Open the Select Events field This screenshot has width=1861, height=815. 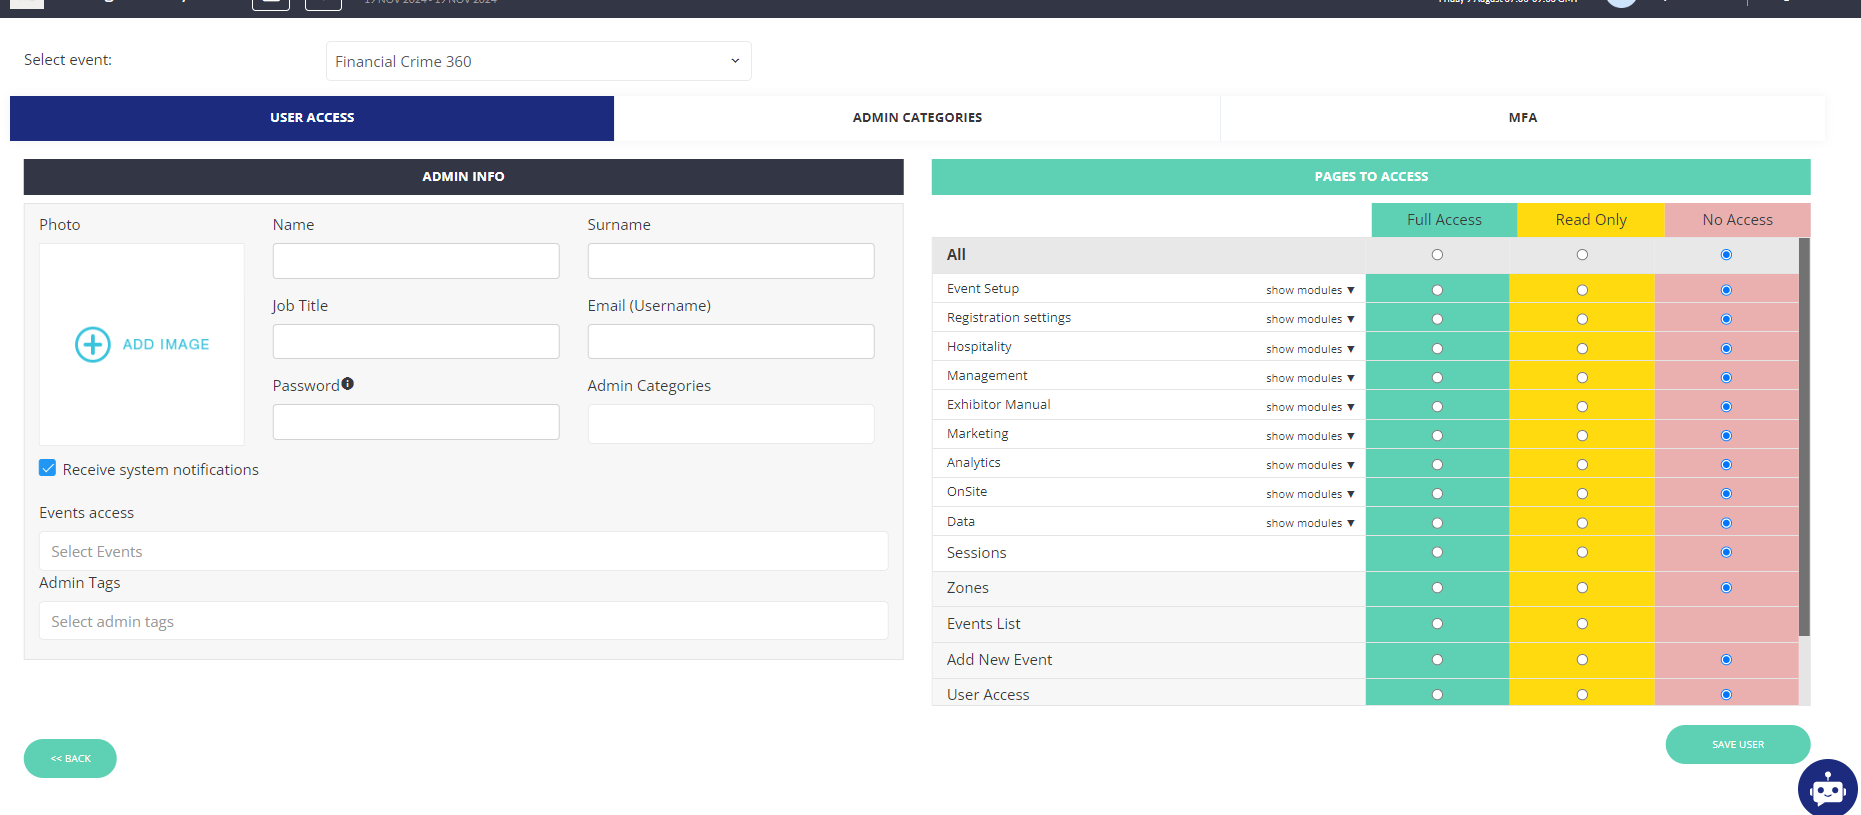point(463,551)
